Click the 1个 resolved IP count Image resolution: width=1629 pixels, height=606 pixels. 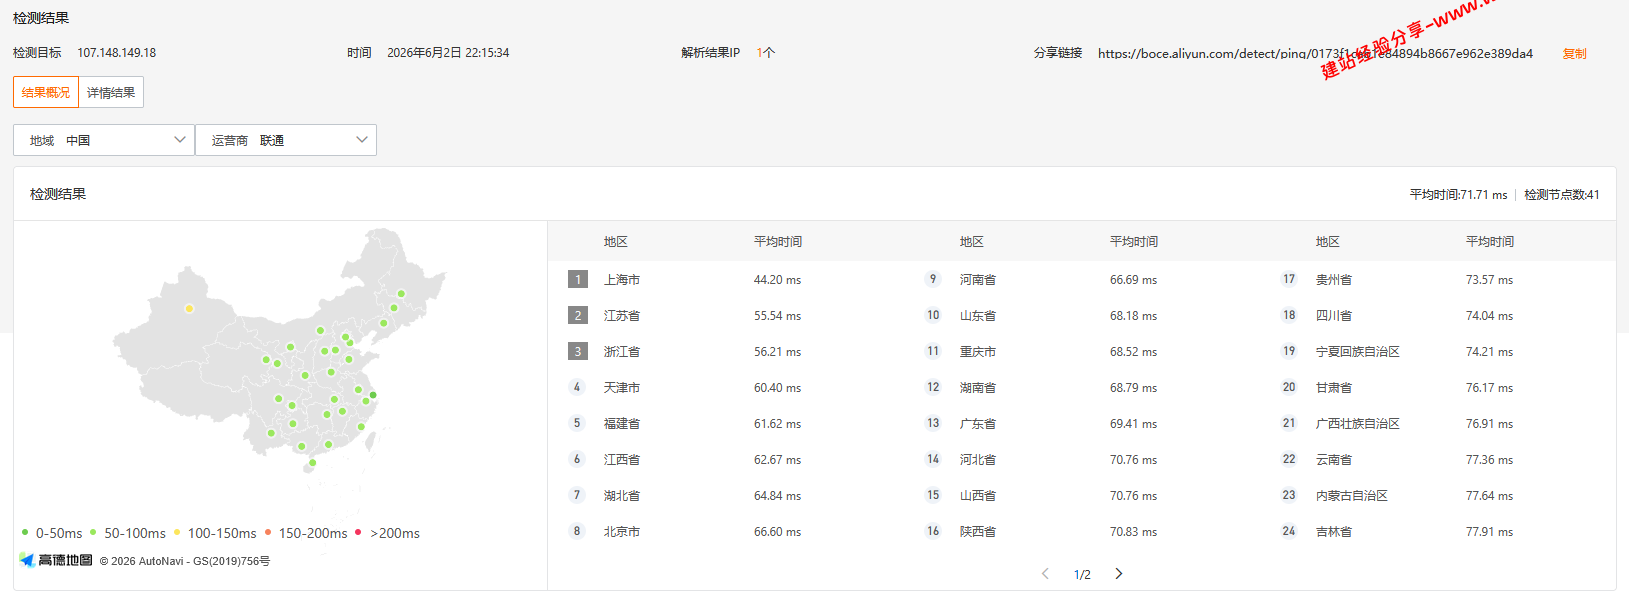click(766, 53)
